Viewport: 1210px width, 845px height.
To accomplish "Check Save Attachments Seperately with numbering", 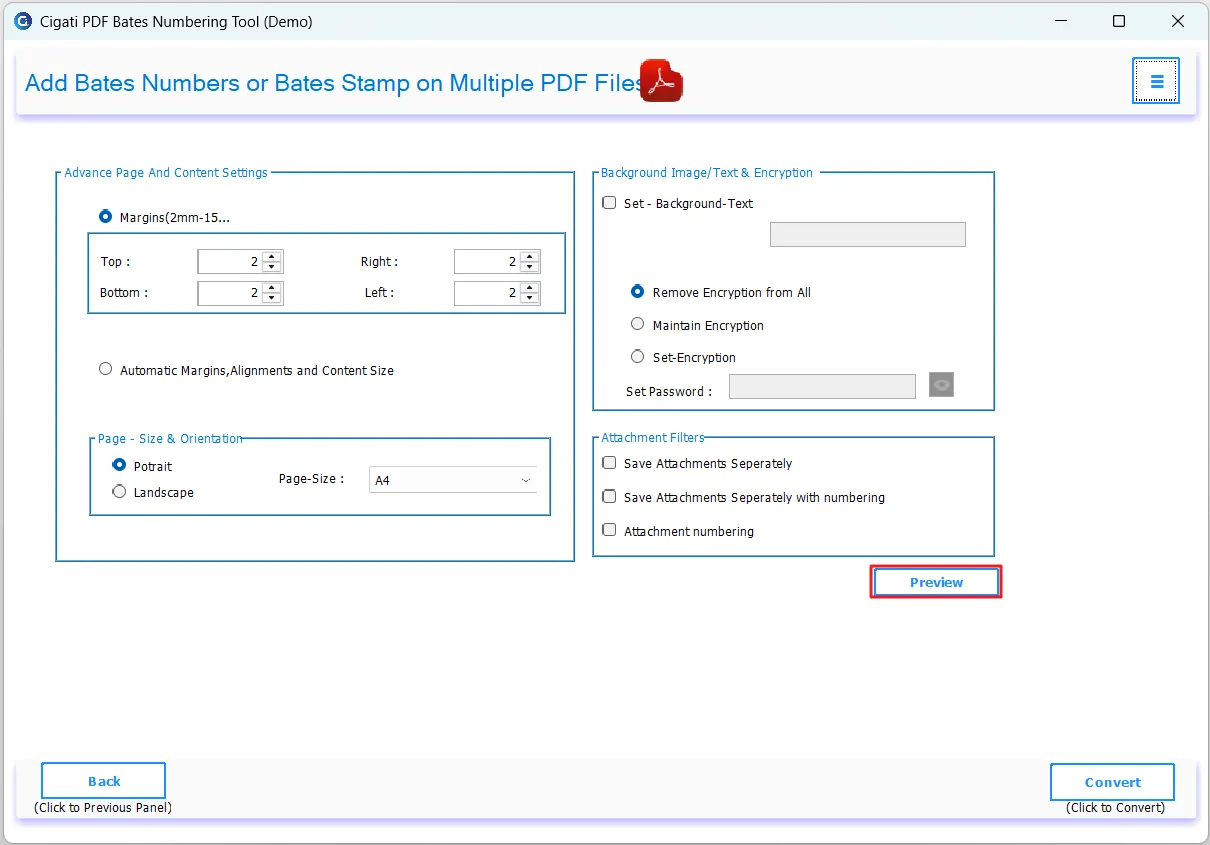I will [x=609, y=496].
